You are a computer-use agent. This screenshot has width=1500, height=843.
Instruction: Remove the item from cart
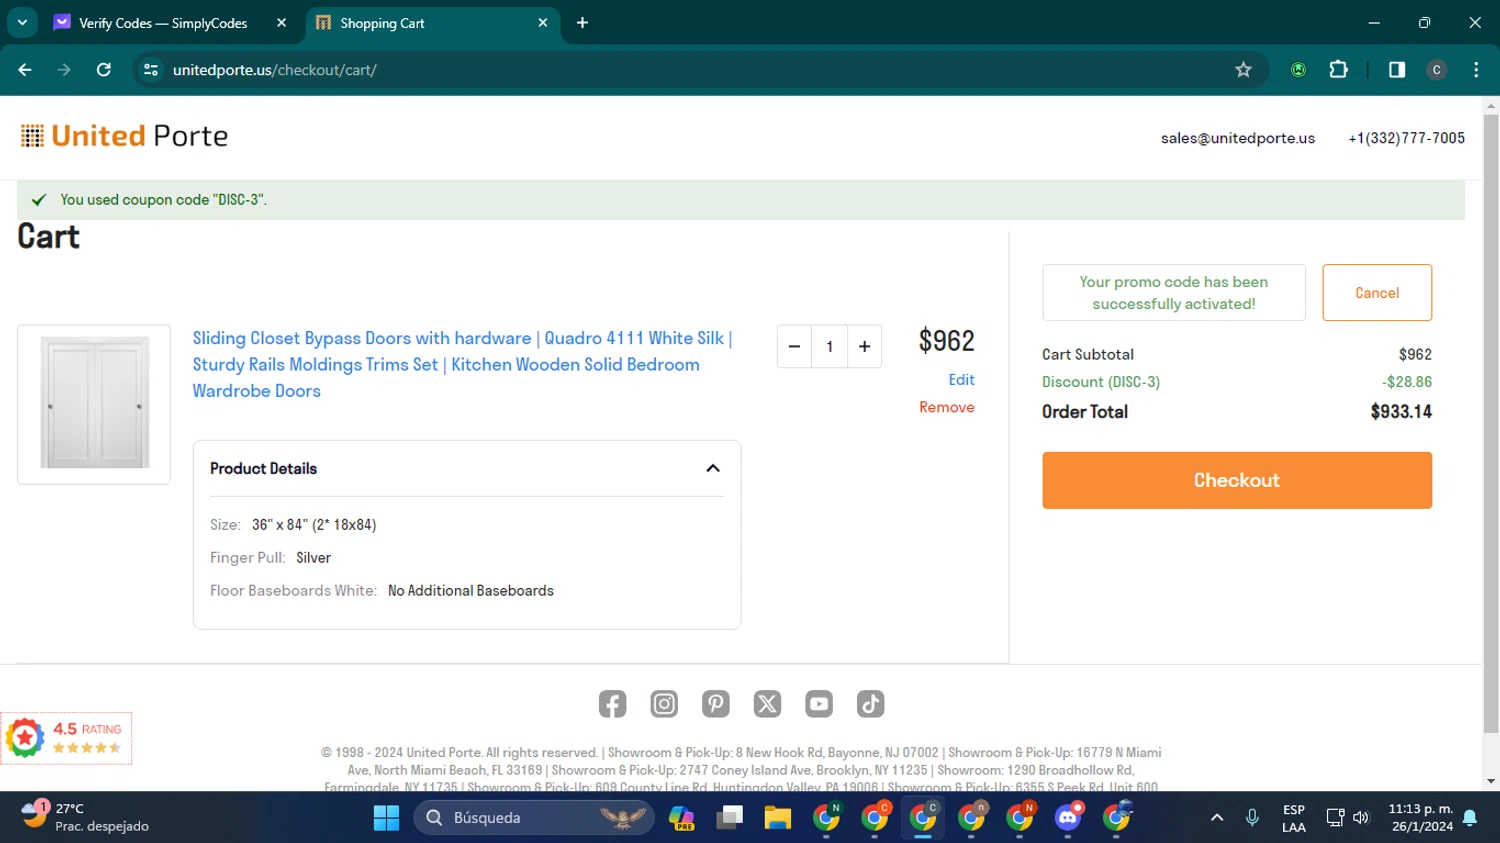click(x=947, y=407)
